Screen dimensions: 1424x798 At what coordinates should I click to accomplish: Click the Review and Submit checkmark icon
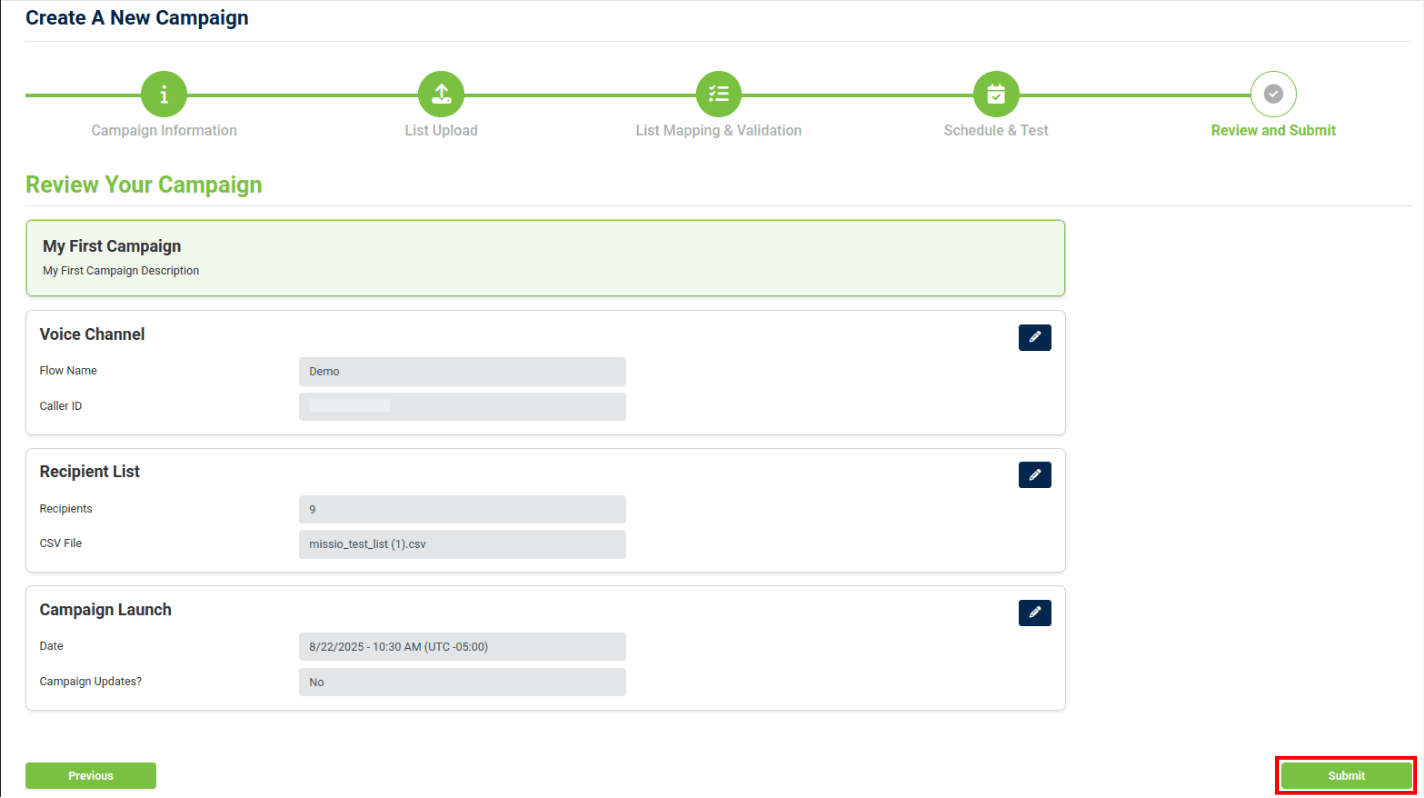pos(1273,94)
